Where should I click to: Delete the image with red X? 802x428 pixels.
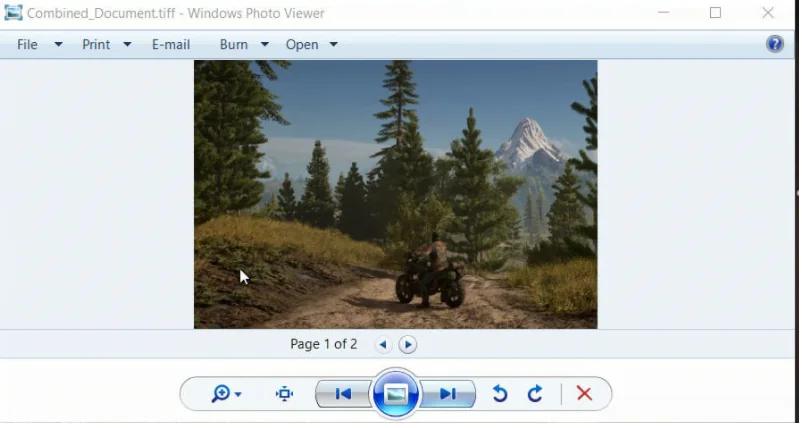pyautogui.click(x=584, y=394)
